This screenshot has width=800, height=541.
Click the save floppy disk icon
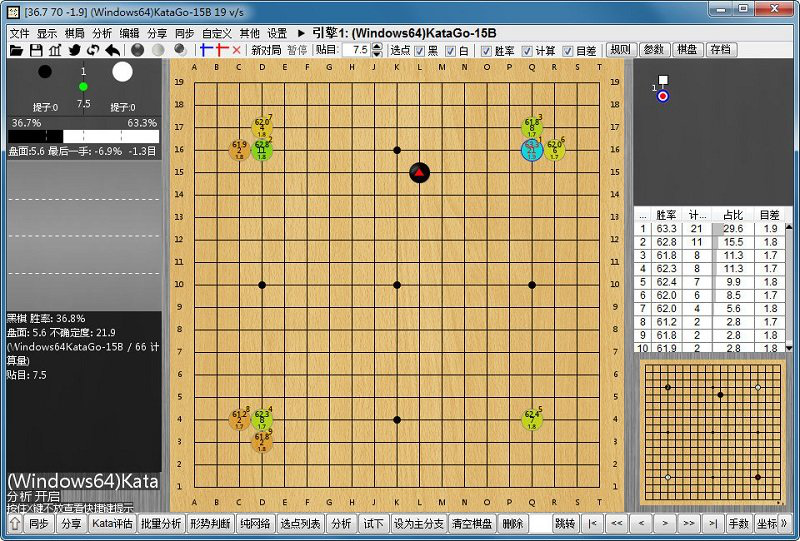(36, 50)
